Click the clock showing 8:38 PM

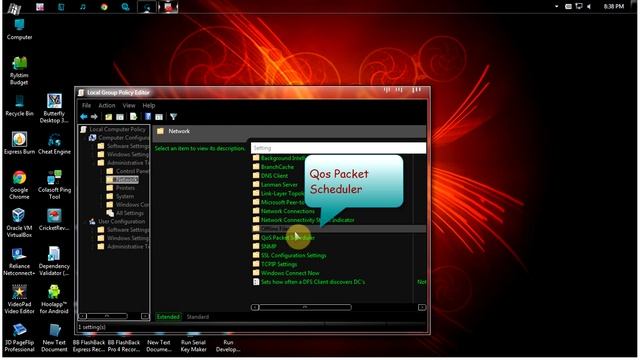(x=613, y=7)
